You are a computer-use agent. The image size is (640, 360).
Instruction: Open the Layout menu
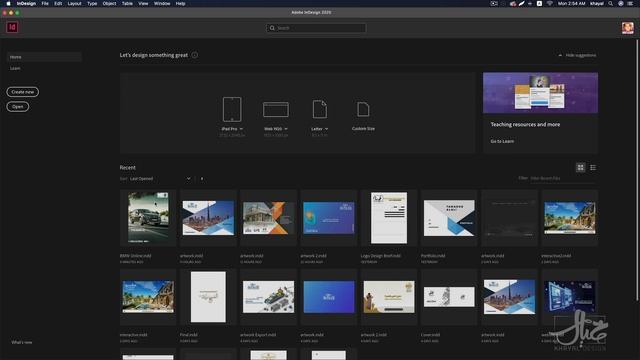(74, 3)
